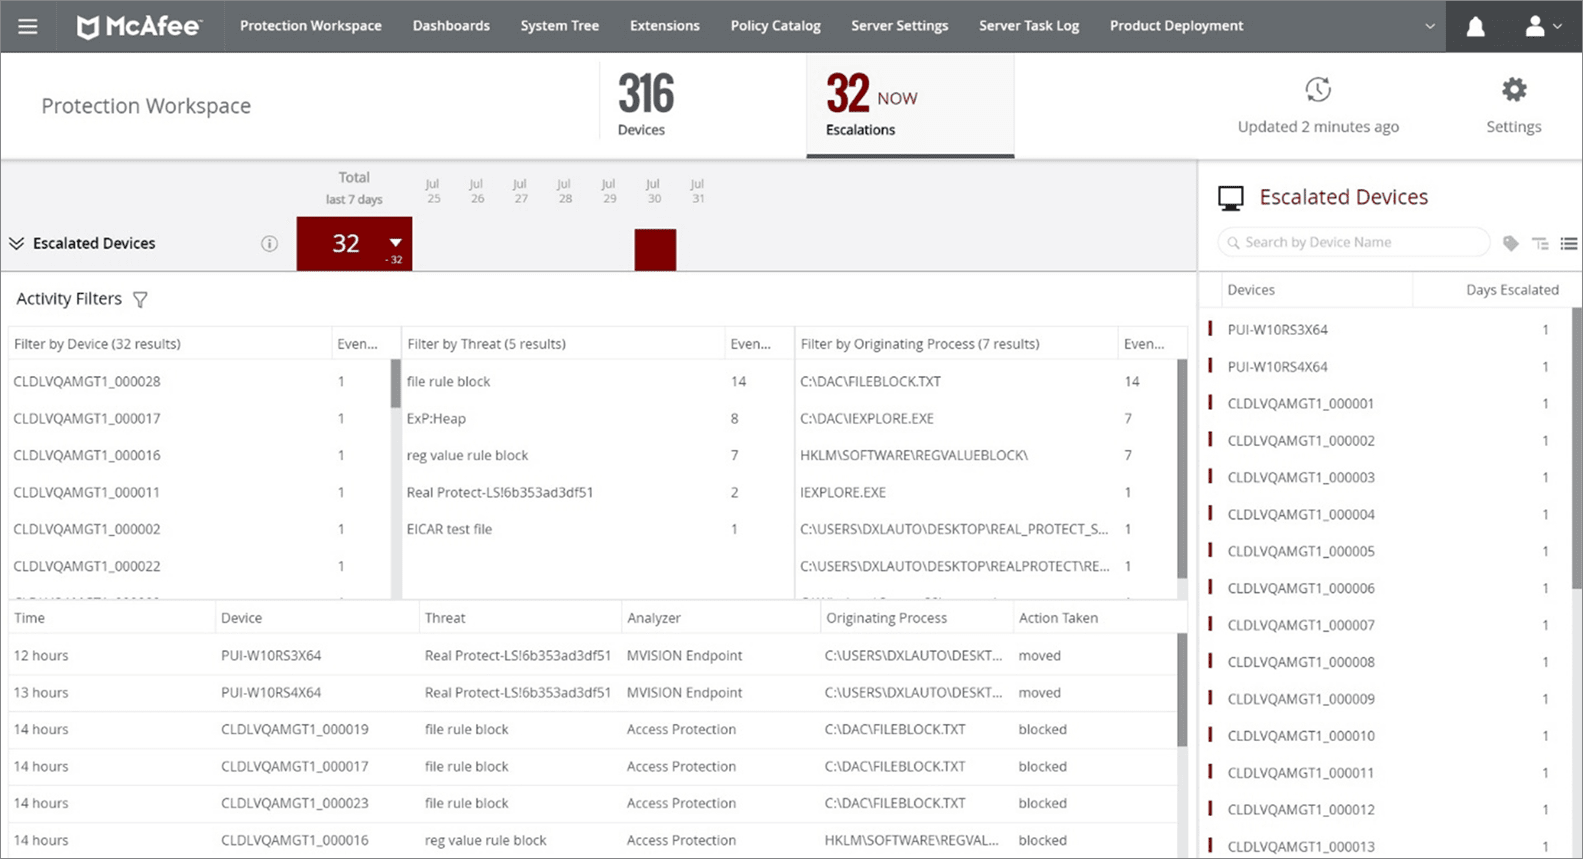Click the Escalated Devices info icon

pyautogui.click(x=269, y=244)
